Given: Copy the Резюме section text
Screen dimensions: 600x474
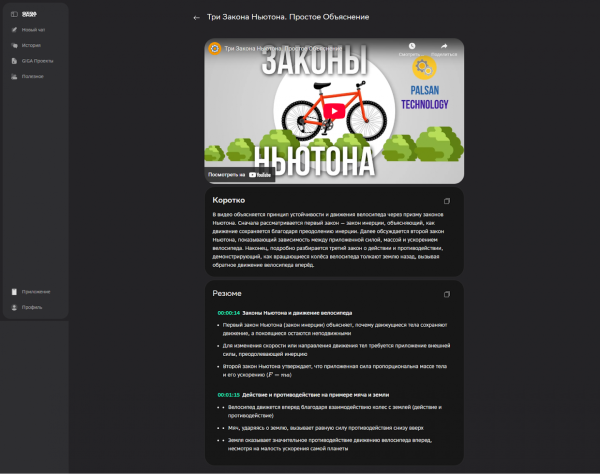Looking at the screenshot, I should pos(447,295).
